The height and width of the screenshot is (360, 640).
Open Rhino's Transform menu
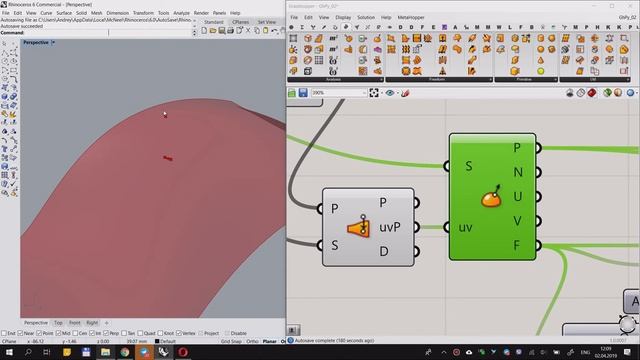click(x=143, y=13)
